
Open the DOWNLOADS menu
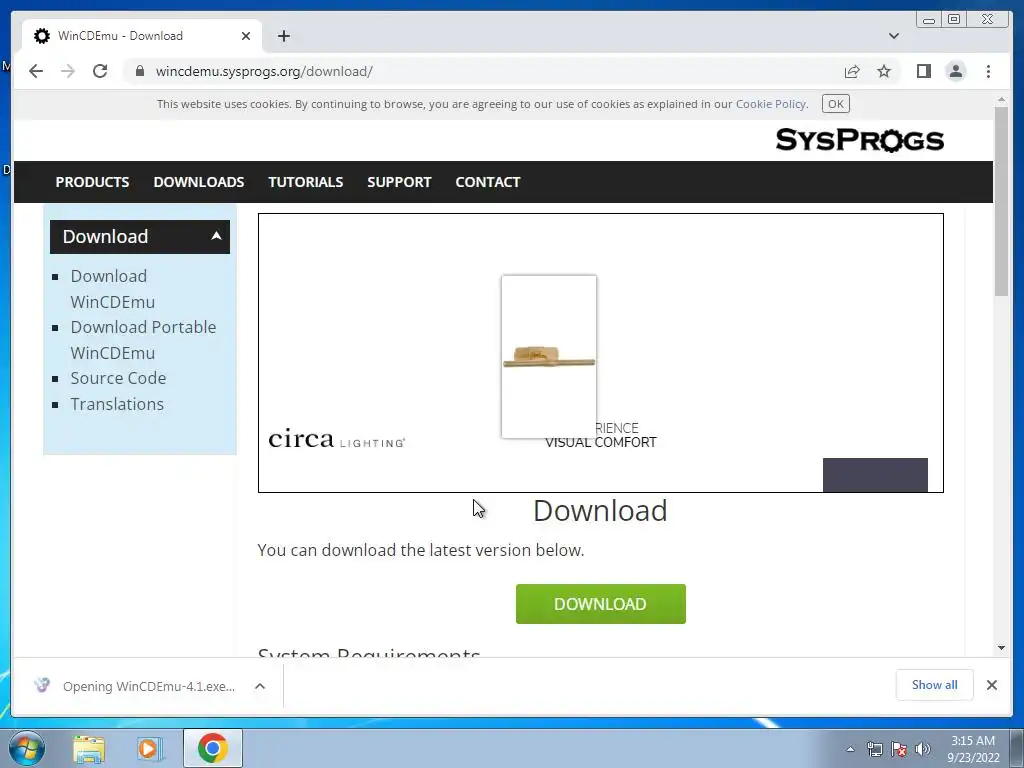point(199,182)
